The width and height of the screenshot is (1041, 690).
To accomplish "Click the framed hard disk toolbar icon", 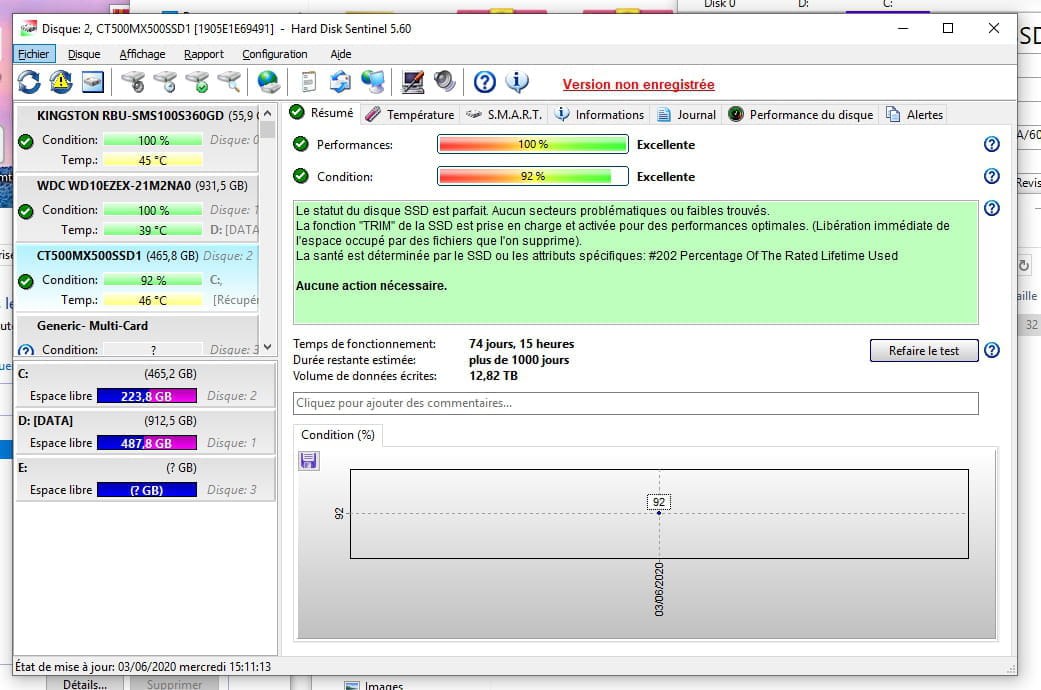I will pos(93,82).
